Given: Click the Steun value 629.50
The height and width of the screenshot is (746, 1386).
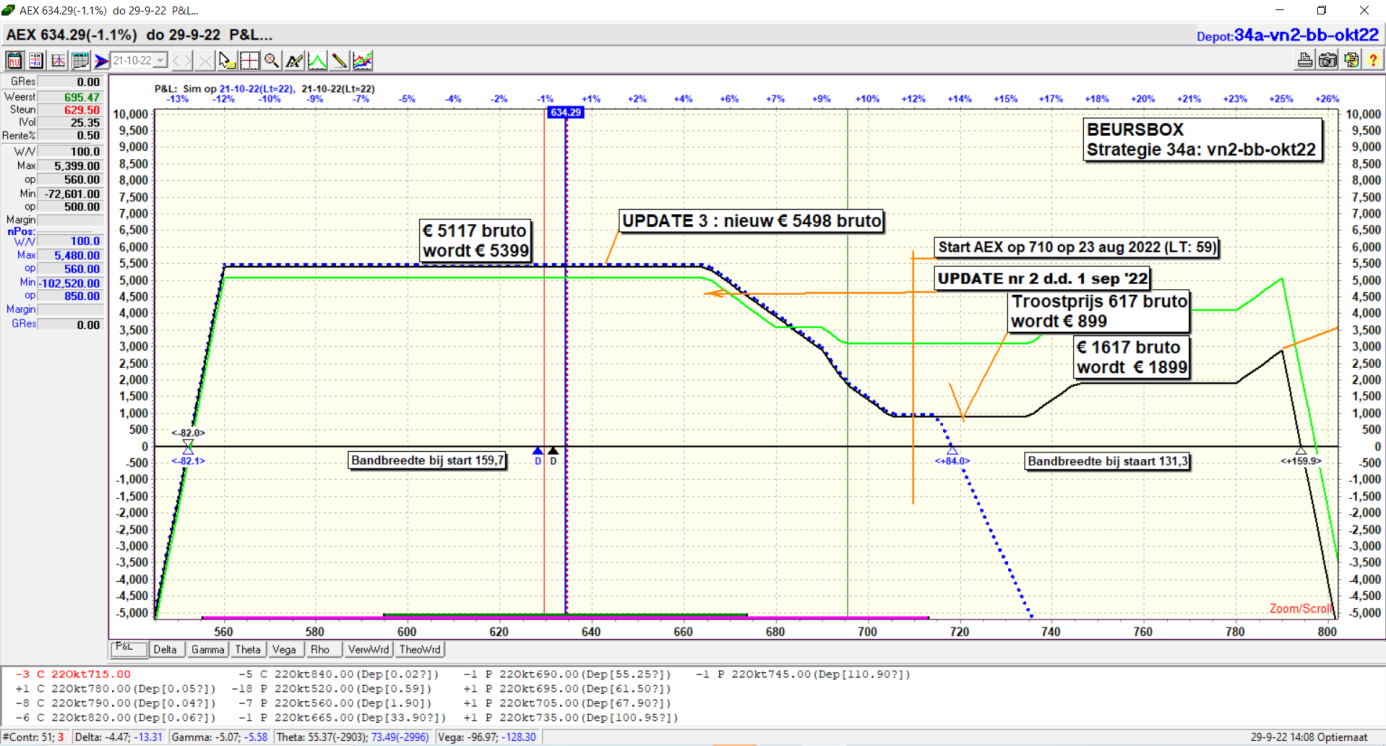Looking at the screenshot, I should pyautogui.click(x=71, y=110).
